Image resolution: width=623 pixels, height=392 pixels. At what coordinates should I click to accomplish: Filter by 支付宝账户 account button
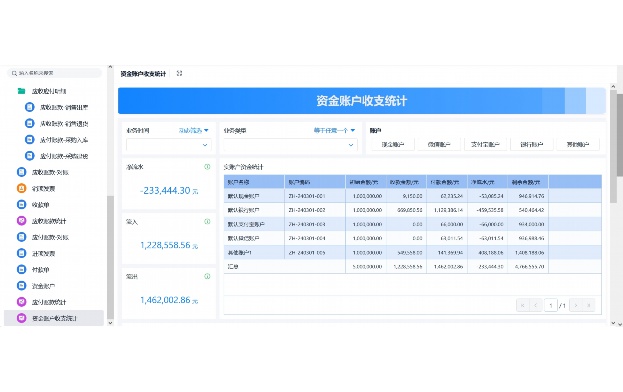pyautogui.click(x=485, y=145)
